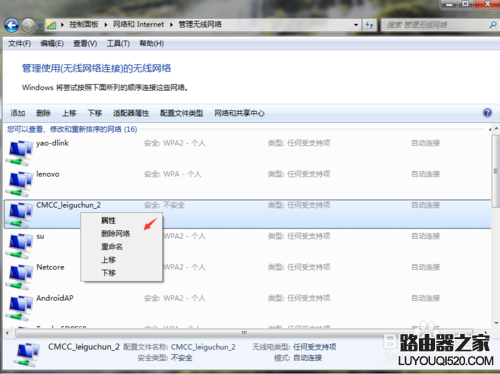500x374 pixels.
Task: Select the su network icon
Action: pyautogui.click(x=19, y=246)
